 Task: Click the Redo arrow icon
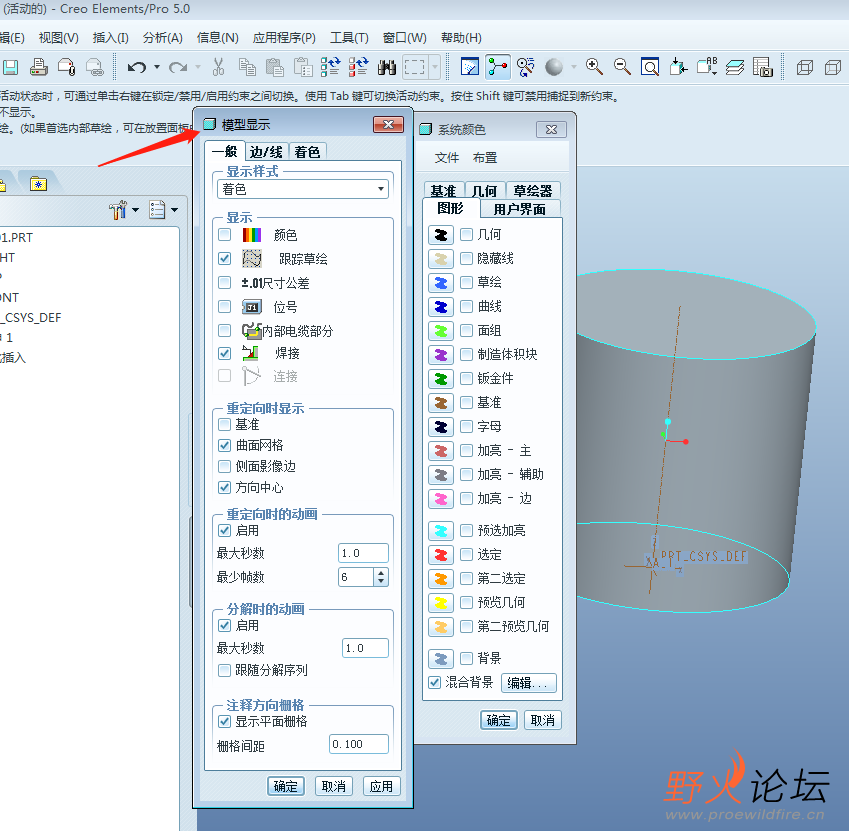[x=178, y=67]
